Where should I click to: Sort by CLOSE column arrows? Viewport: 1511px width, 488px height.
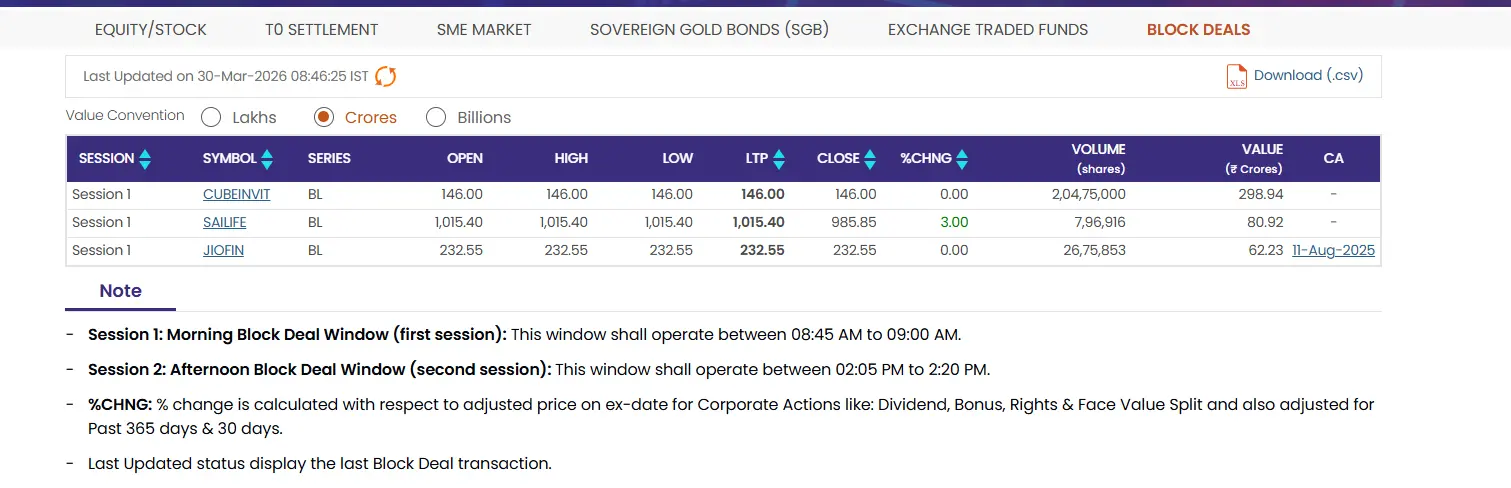coord(870,158)
